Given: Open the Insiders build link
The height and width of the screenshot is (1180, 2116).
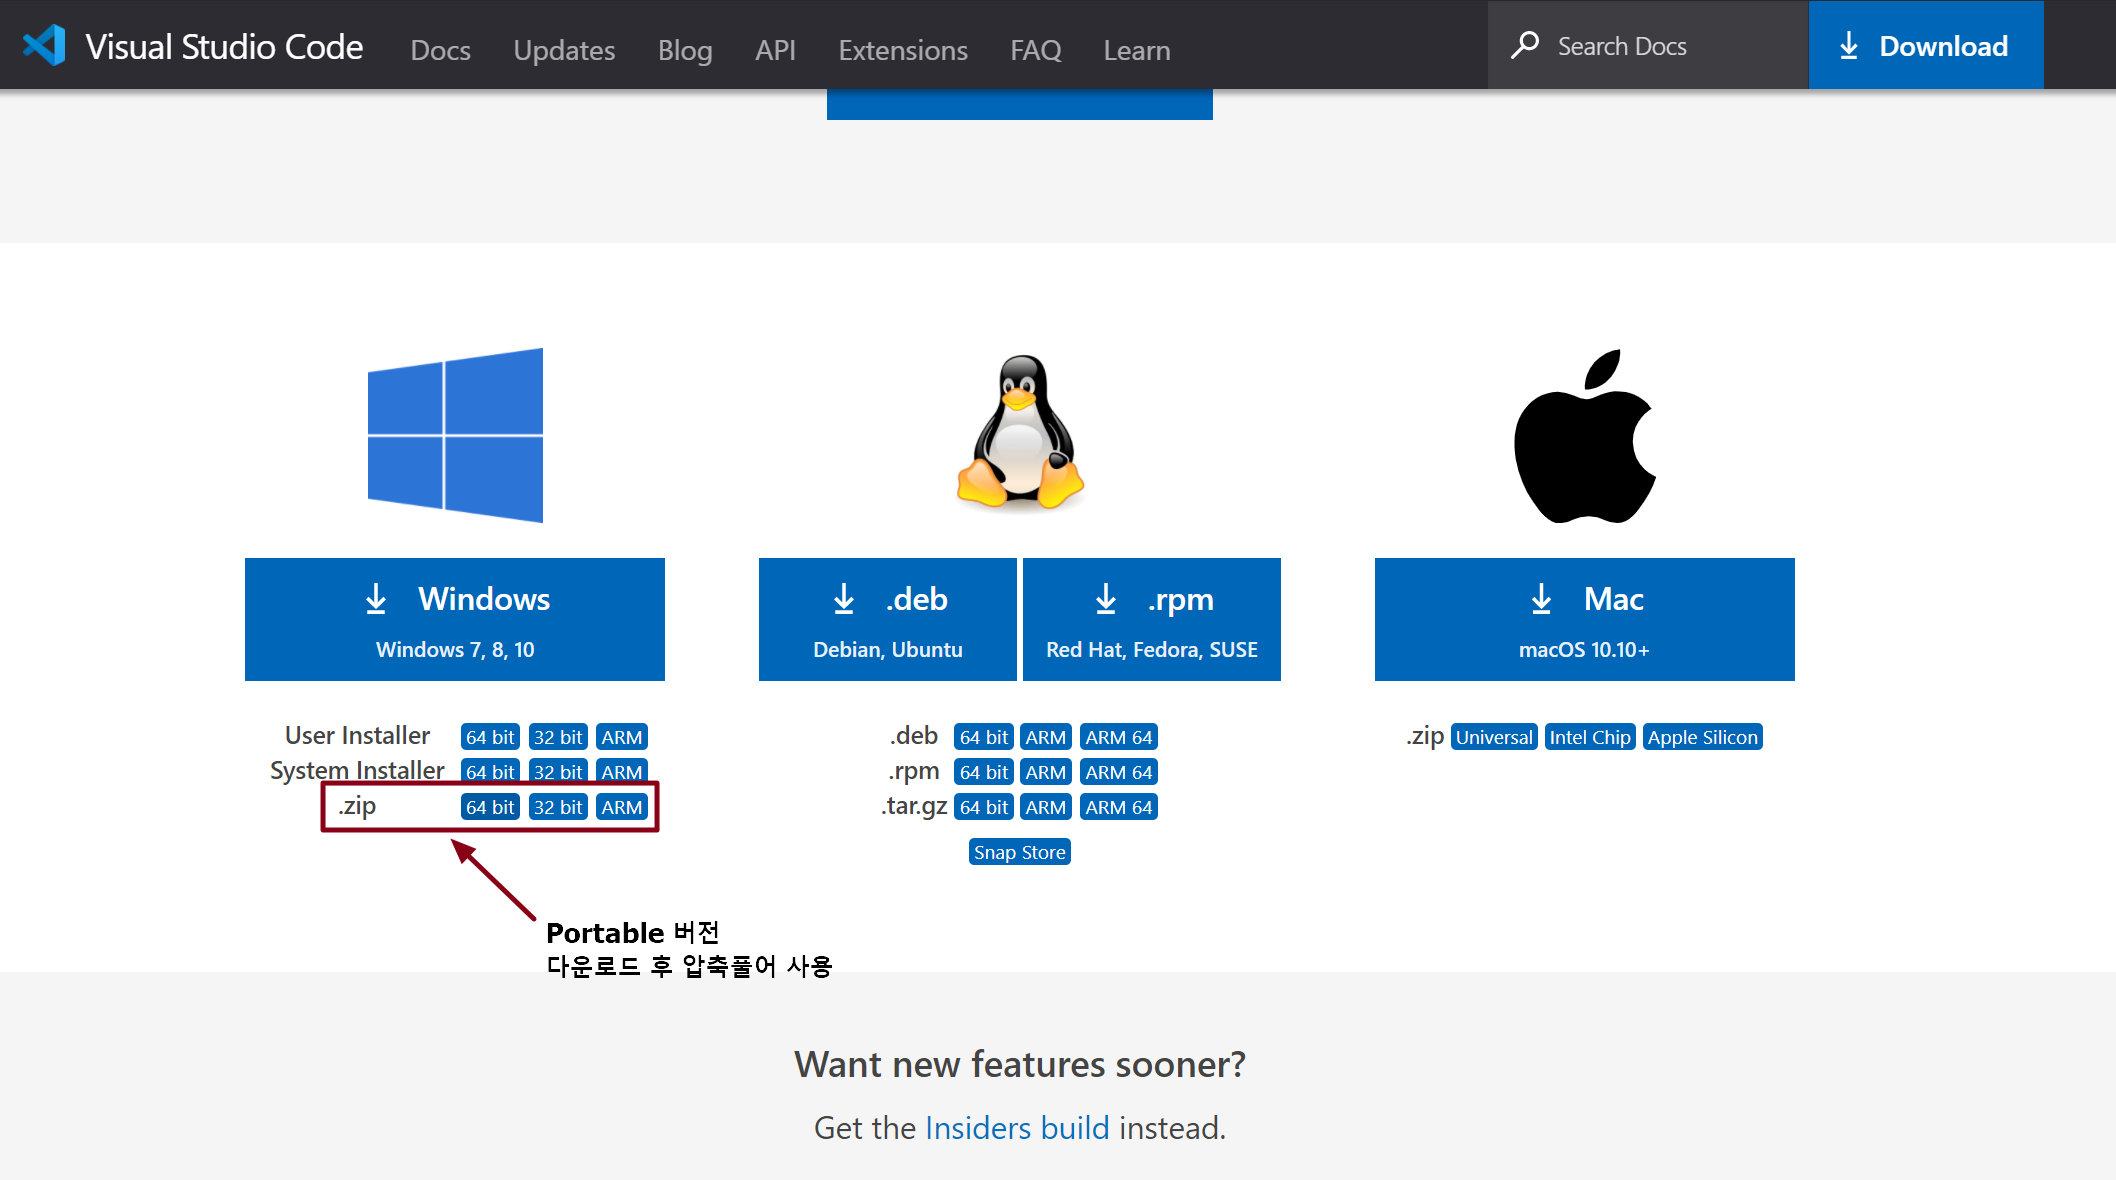Looking at the screenshot, I should pos(1016,1128).
